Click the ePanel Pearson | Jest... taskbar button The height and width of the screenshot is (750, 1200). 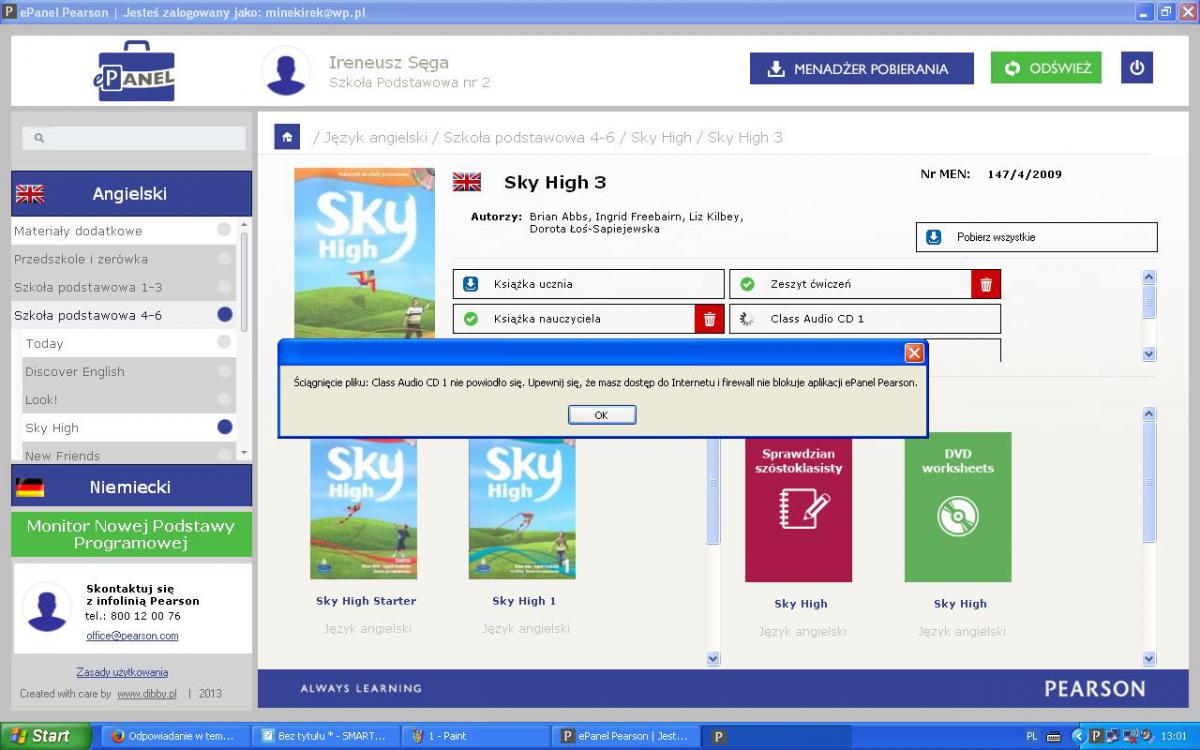[624, 736]
